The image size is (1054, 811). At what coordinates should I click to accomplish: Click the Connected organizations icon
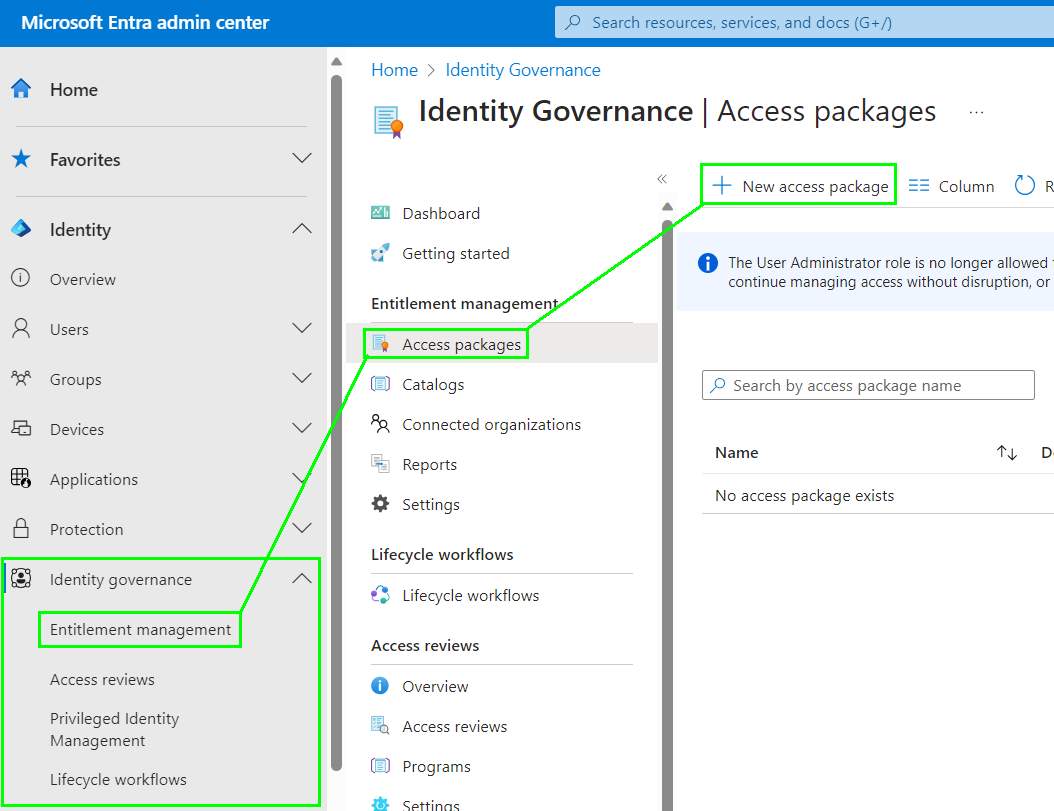coord(380,424)
